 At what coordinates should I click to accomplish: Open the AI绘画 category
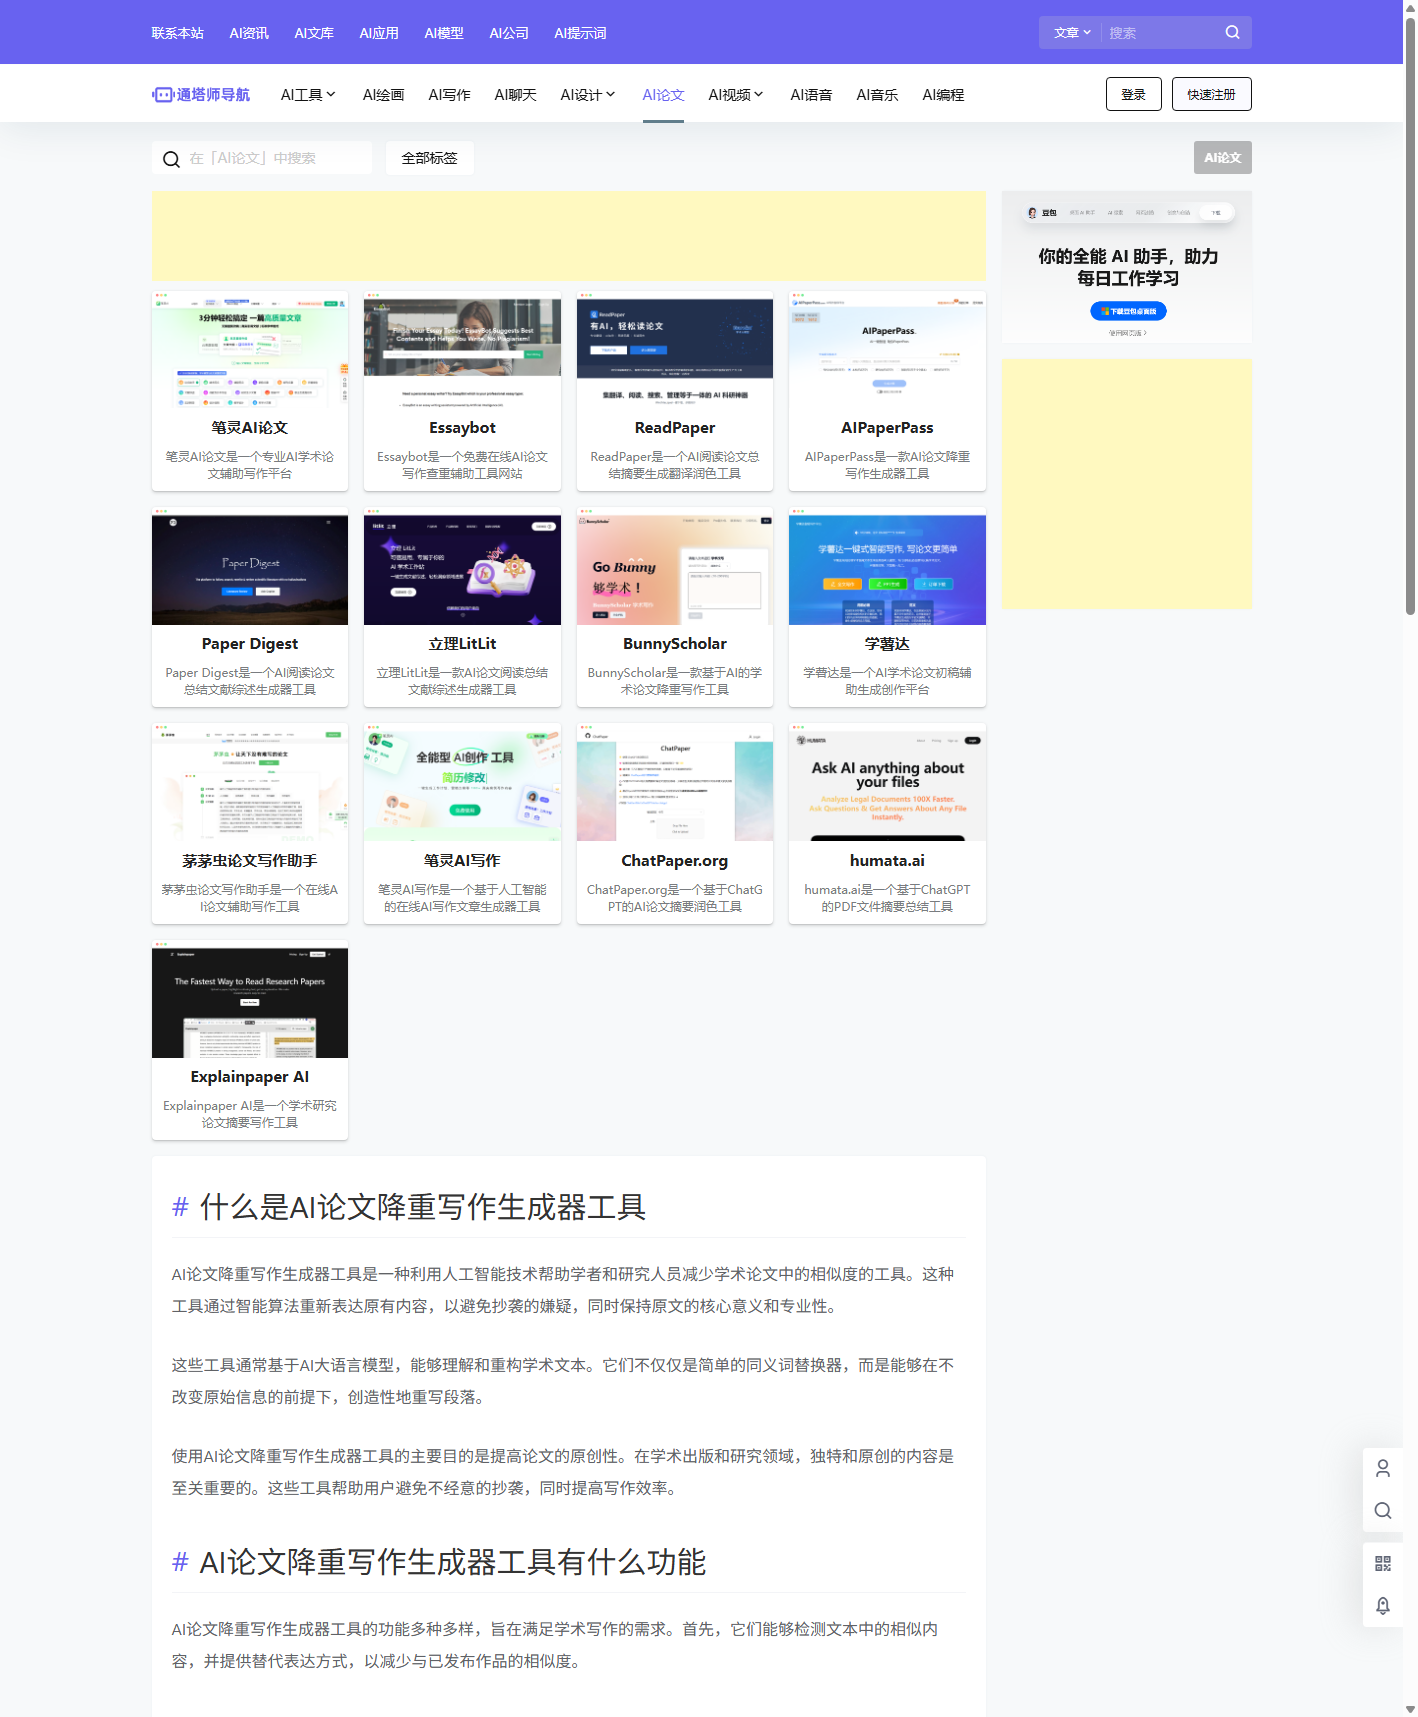(383, 94)
